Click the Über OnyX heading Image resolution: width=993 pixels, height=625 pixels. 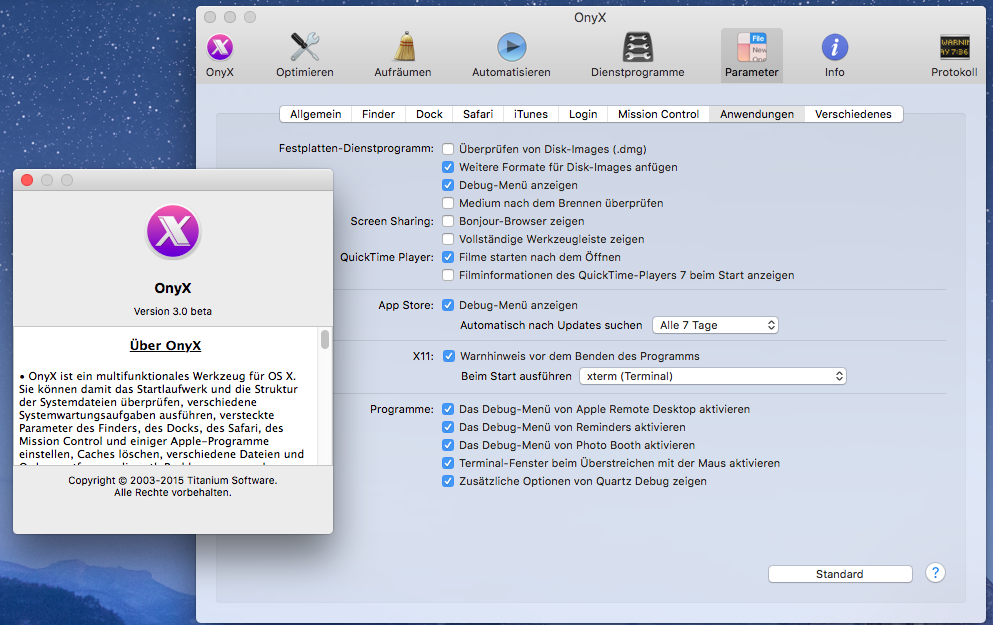pyautogui.click(x=165, y=346)
